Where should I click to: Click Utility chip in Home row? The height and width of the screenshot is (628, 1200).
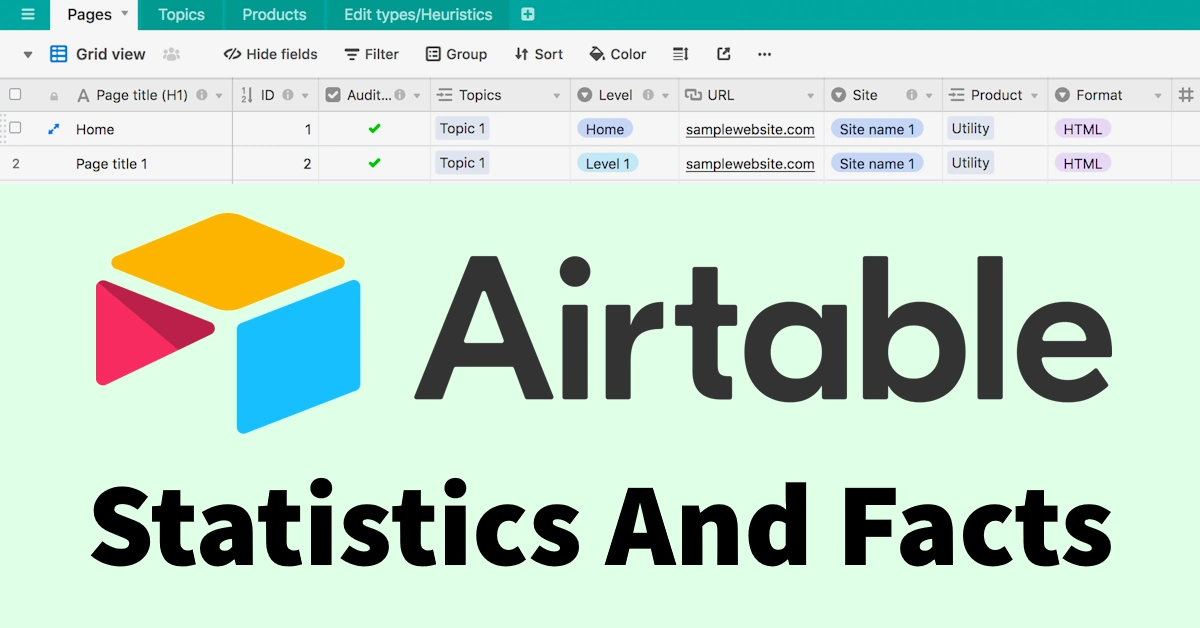pos(970,128)
